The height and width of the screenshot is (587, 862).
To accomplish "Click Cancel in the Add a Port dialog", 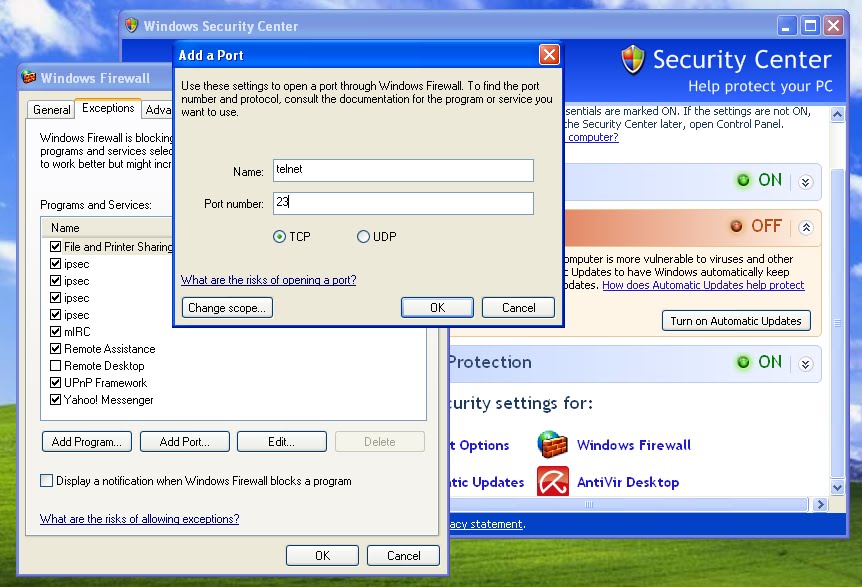I will [x=518, y=308].
